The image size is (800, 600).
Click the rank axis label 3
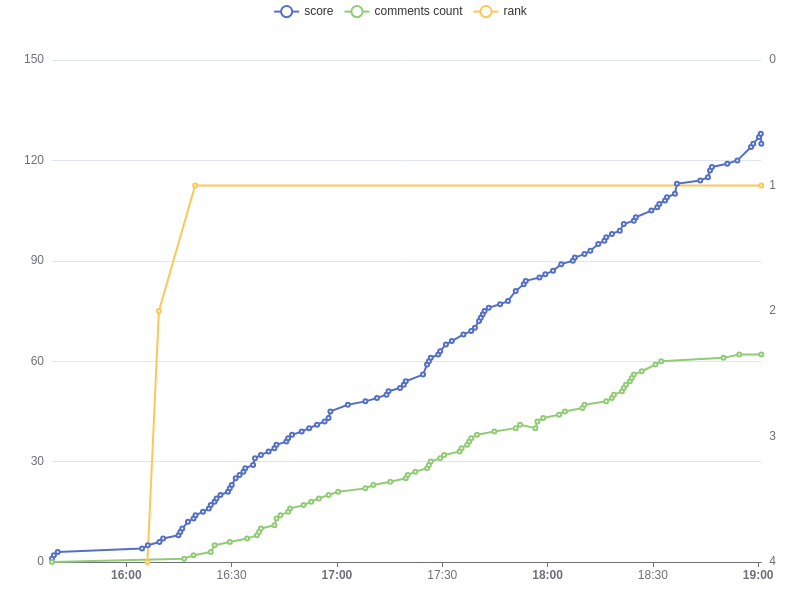[x=772, y=436]
